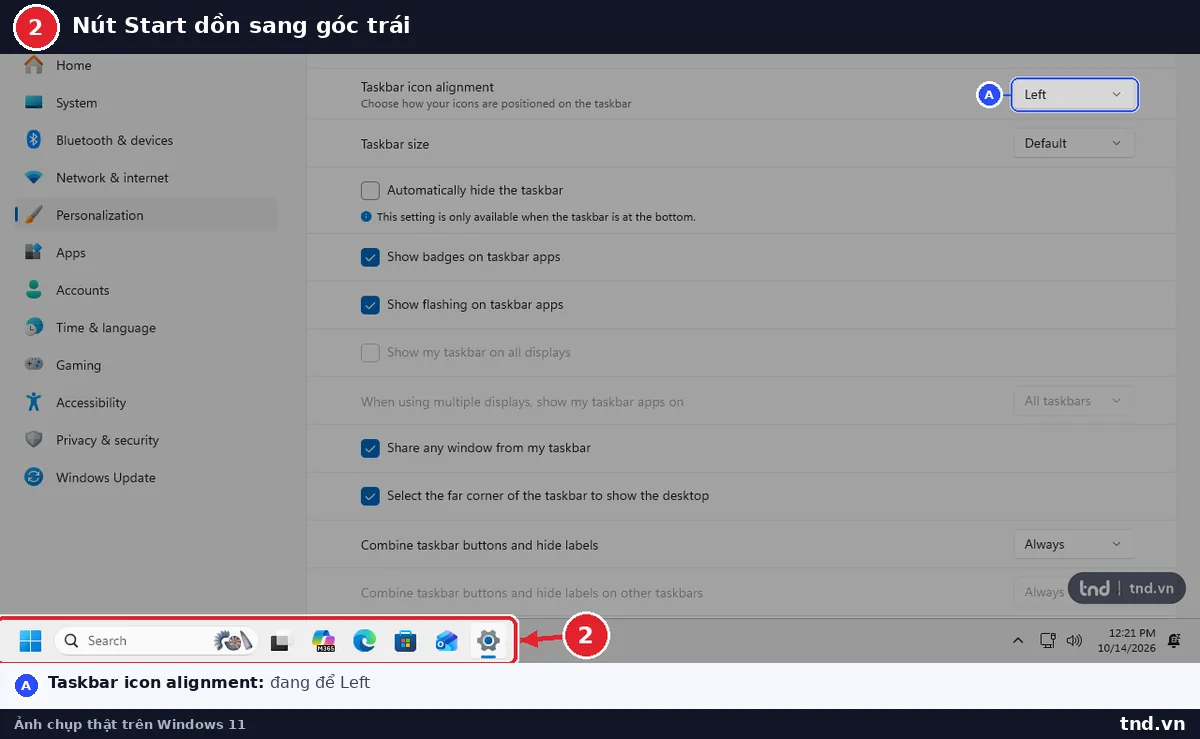
Task: Click the info icon under Automatically hide
Action: coord(366,217)
